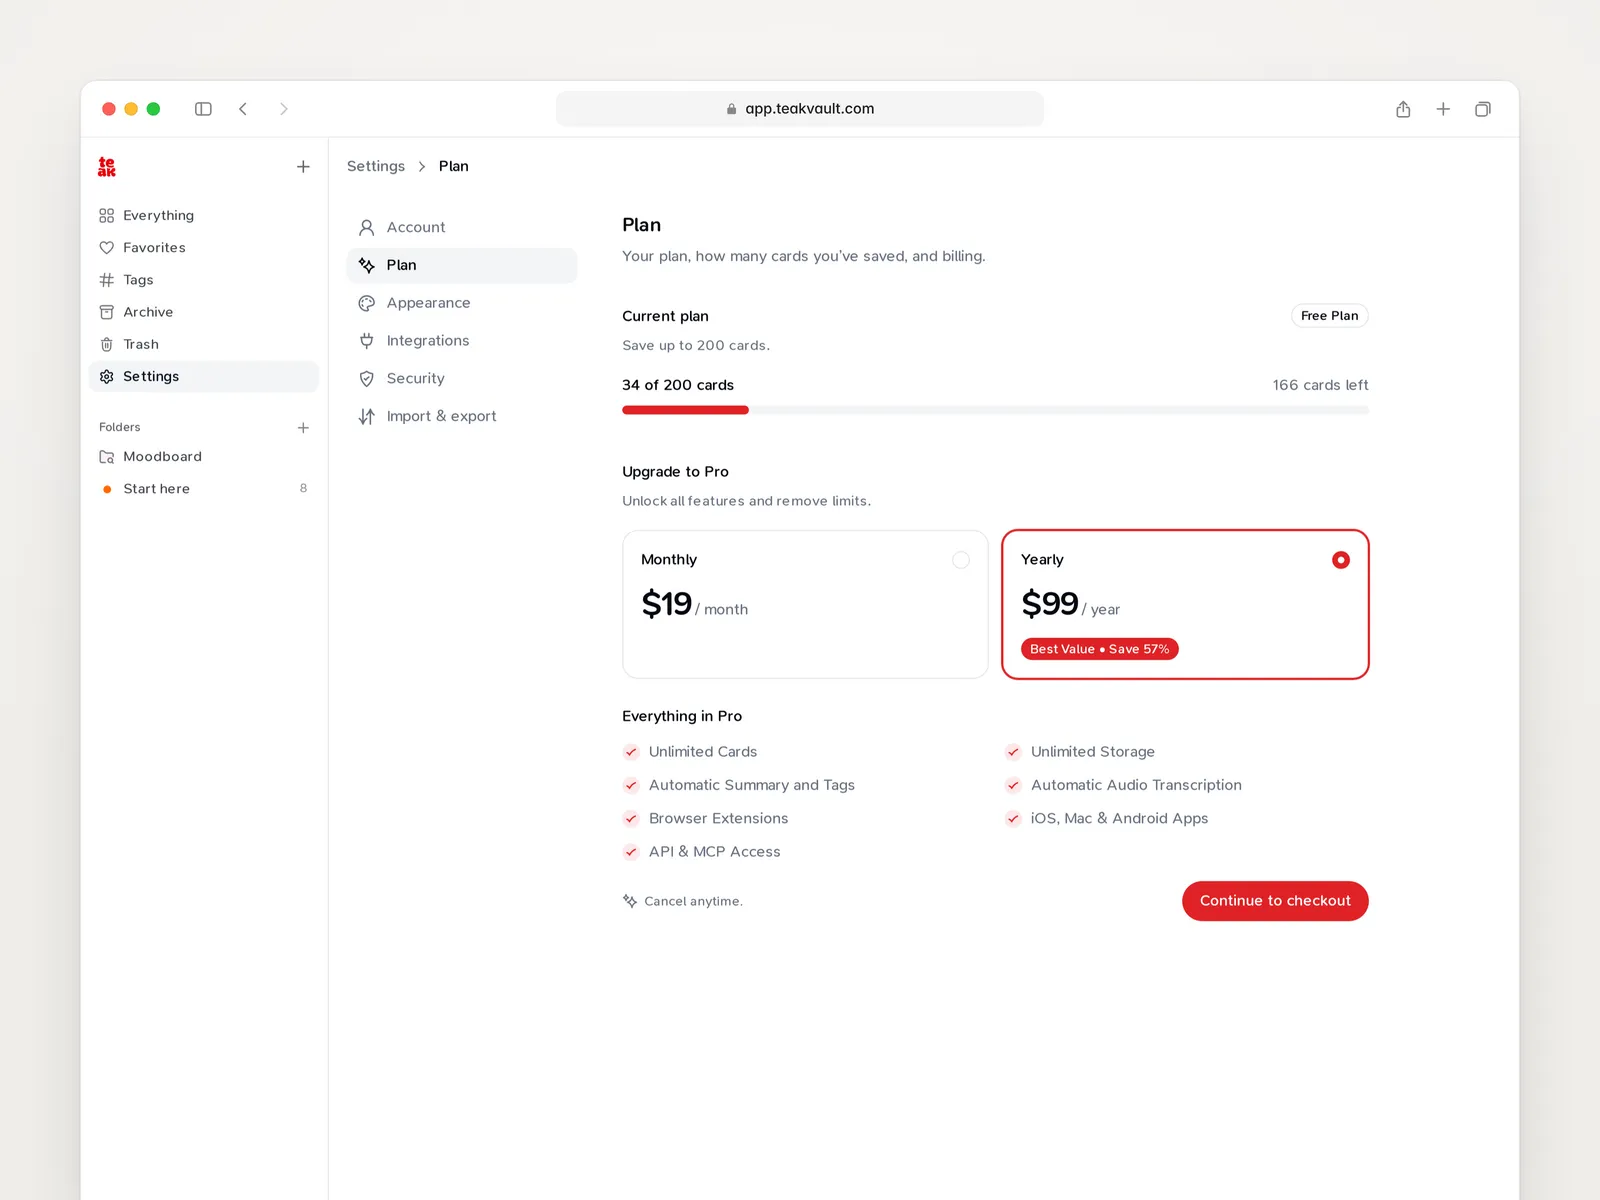Select the Monthly plan radio button

pos(961,560)
